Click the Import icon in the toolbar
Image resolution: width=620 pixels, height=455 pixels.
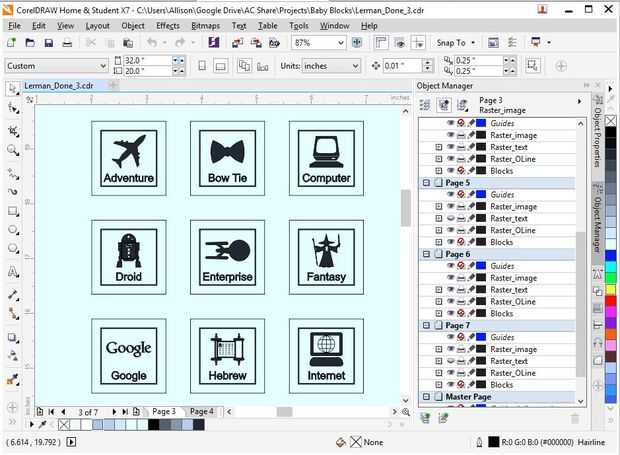point(238,42)
